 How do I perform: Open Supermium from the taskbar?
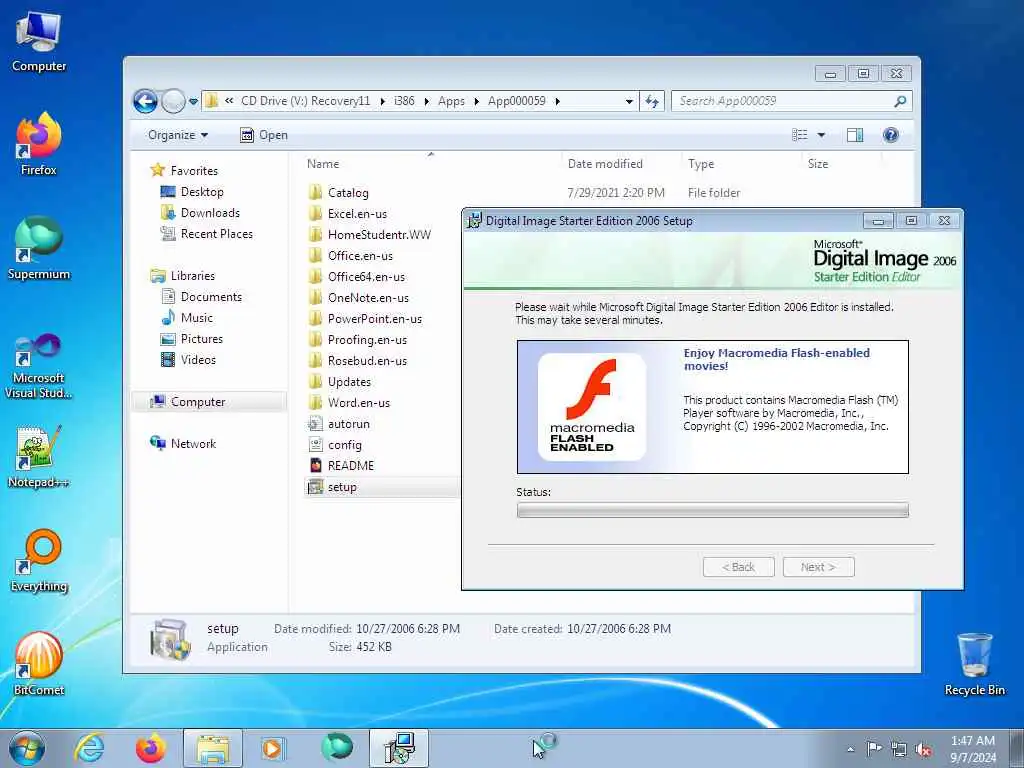coord(337,748)
